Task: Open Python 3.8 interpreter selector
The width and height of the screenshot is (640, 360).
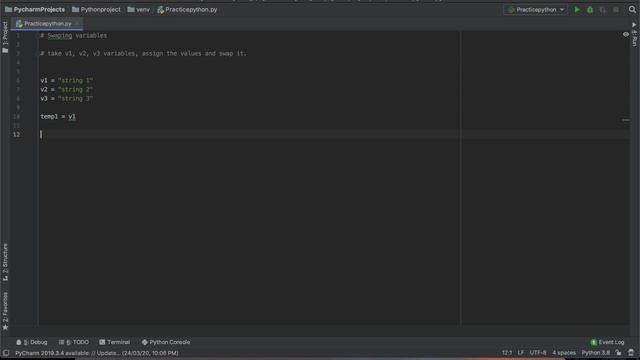Action: tap(596, 353)
